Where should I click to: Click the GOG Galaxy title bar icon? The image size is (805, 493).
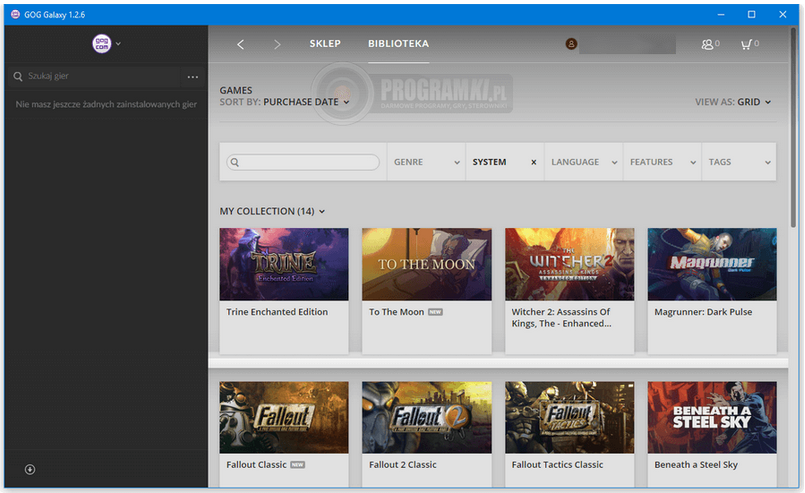(15, 14)
